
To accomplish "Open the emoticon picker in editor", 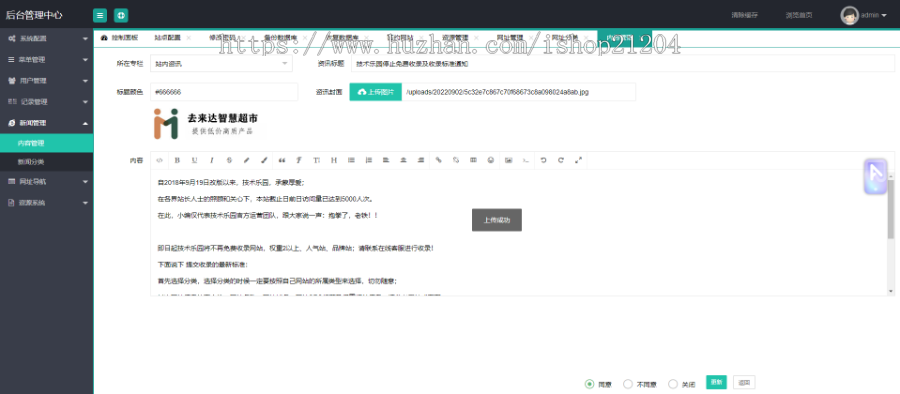I will point(491,160).
